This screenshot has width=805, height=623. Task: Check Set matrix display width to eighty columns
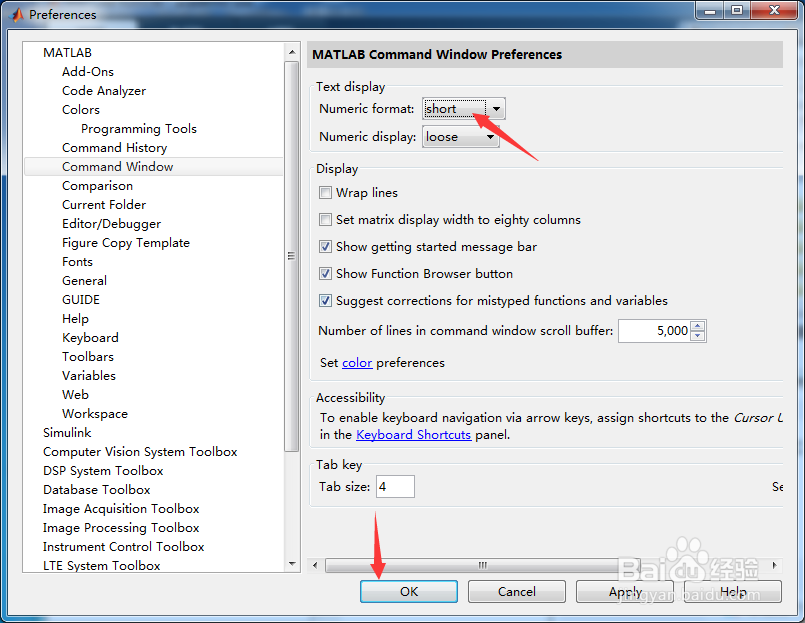(x=325, y=220)
